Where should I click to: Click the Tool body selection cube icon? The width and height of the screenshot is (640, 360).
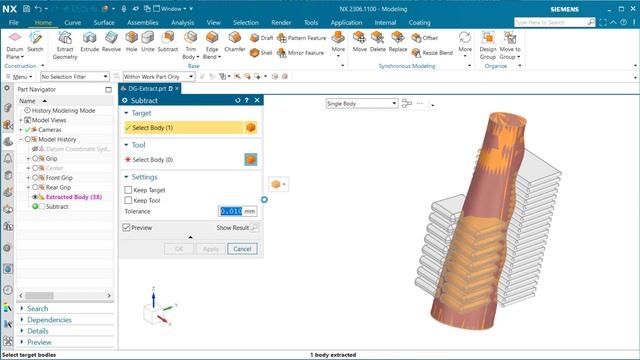coord(251,160)
